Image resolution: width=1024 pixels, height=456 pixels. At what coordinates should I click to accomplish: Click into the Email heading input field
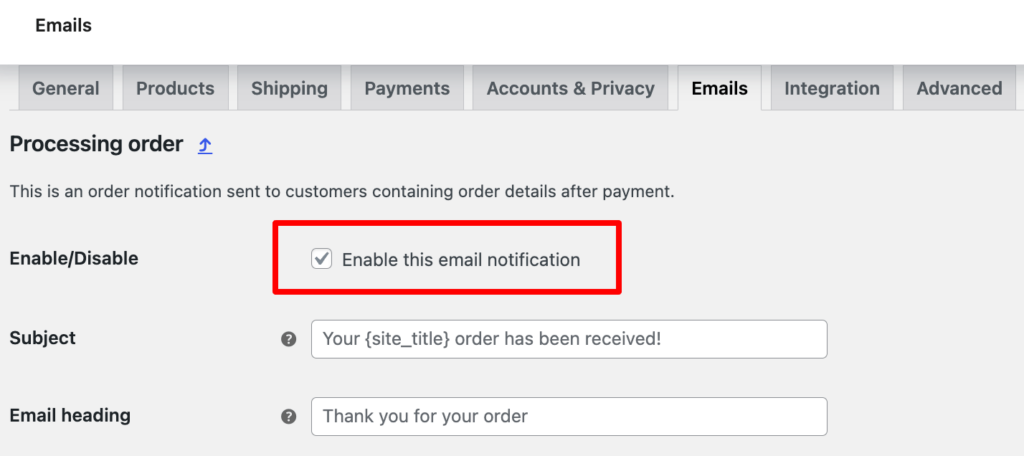[569, 416]
